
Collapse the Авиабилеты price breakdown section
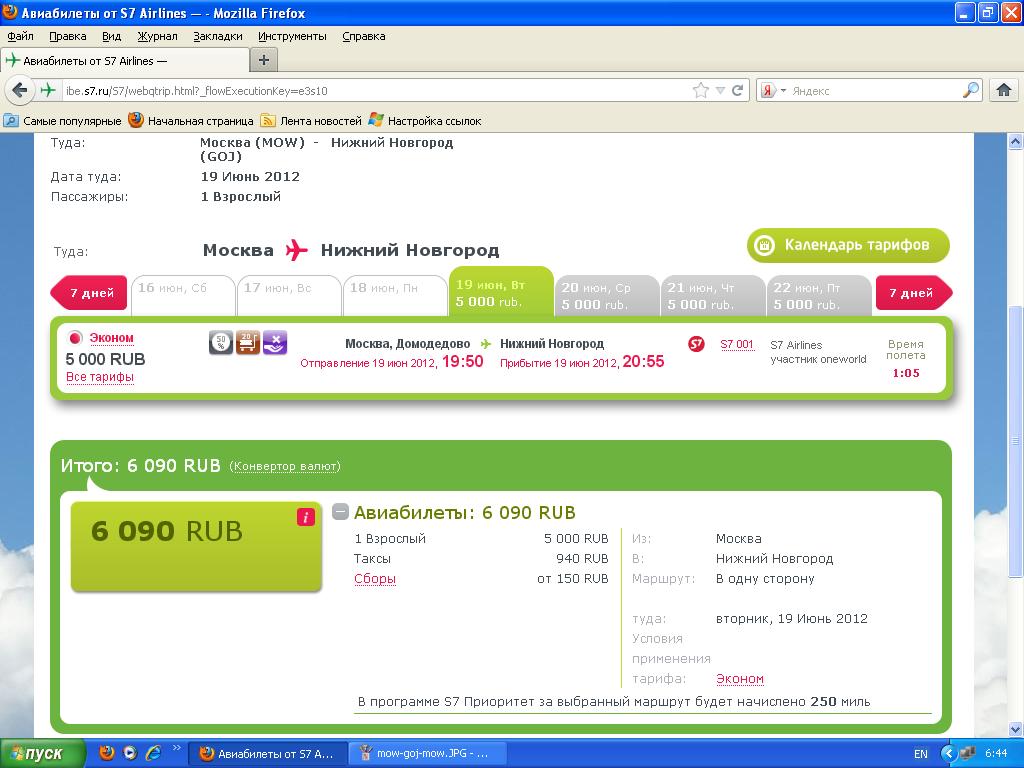coord(340,512)
